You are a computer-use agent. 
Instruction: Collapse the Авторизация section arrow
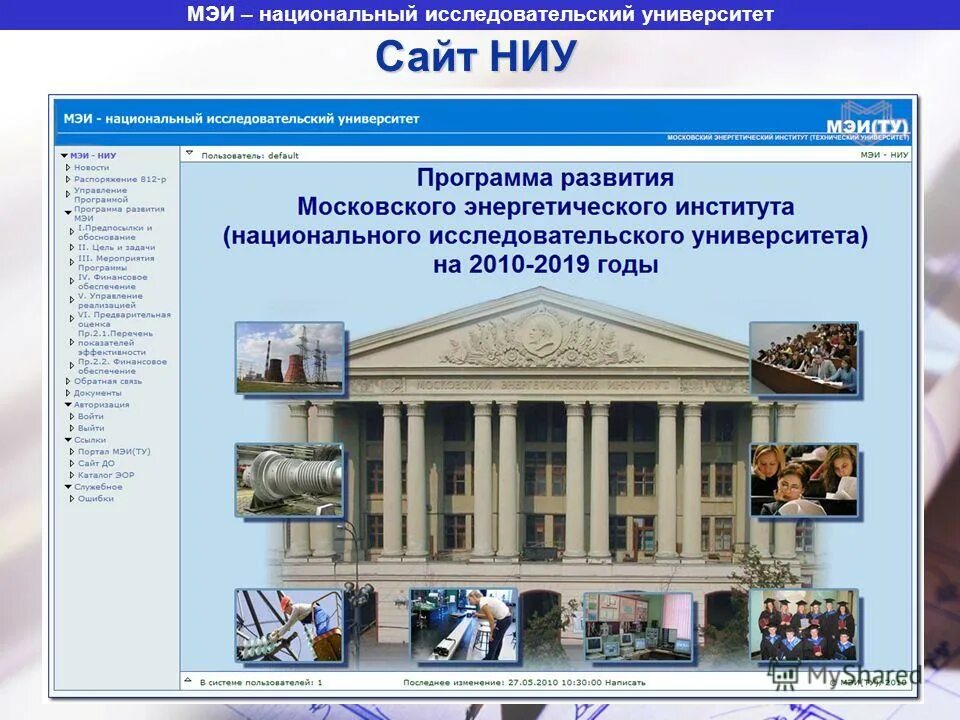point(68,405)
